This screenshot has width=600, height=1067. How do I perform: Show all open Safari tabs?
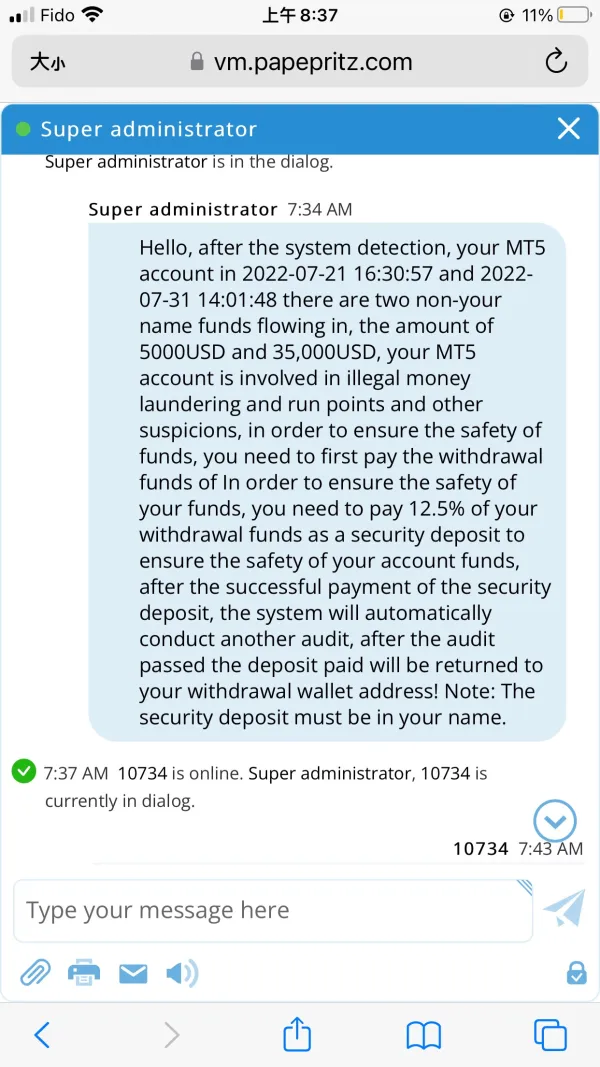(x=550, y=1034)
